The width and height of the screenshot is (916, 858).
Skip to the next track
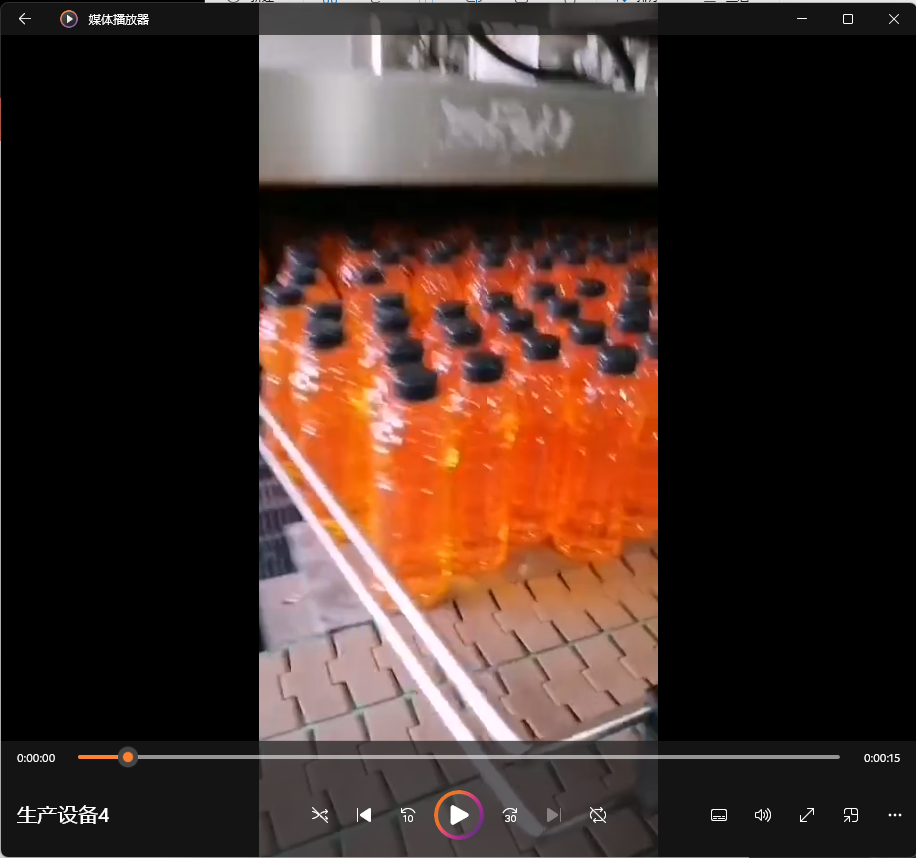click(x=554, y=815)
